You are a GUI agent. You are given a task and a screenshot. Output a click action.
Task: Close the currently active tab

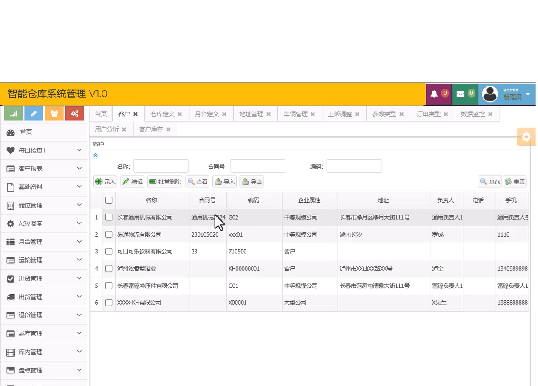[136, 114]
